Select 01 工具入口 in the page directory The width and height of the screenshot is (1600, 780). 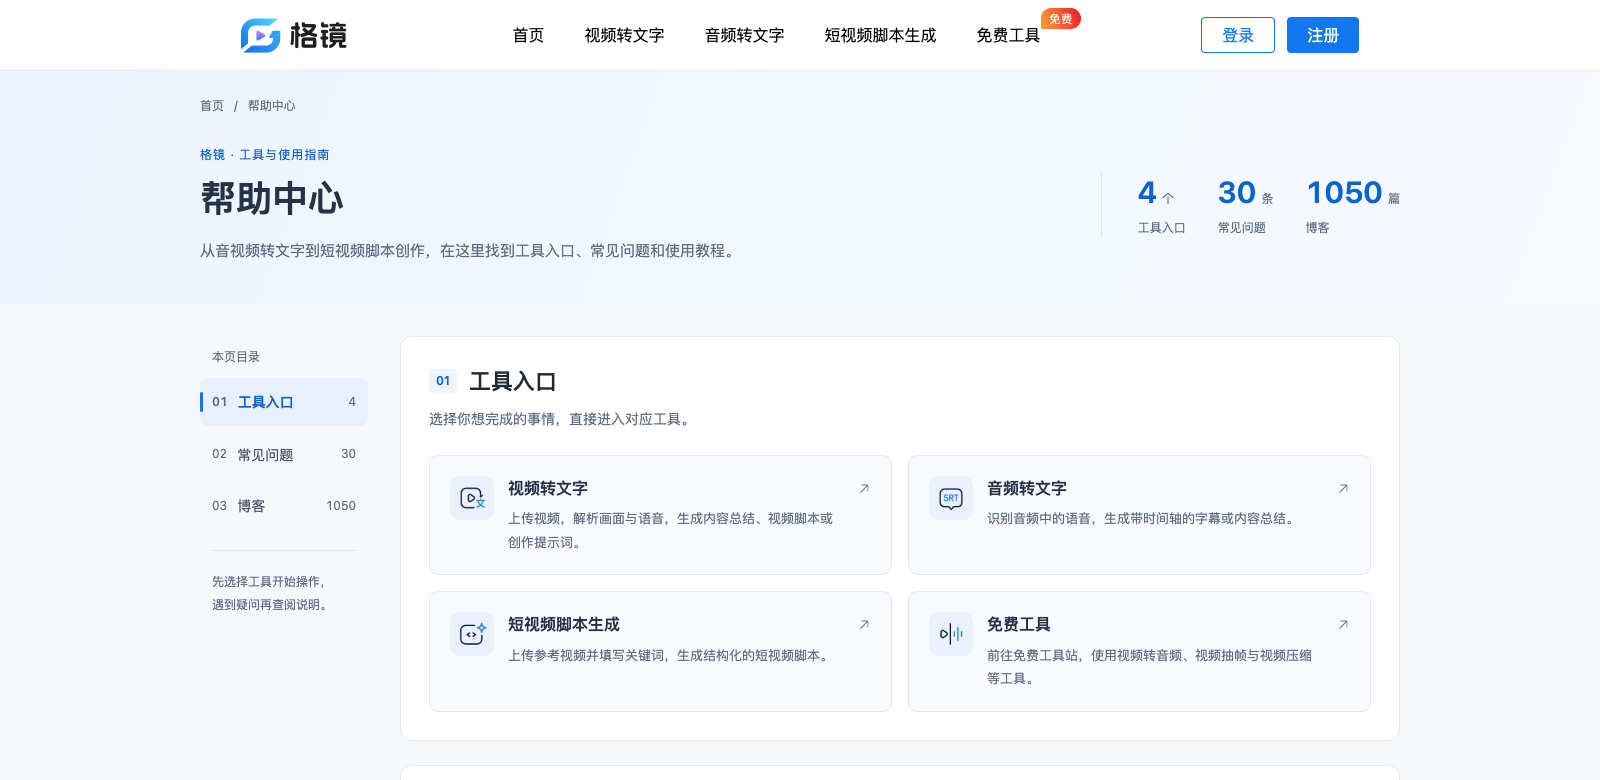284,402
